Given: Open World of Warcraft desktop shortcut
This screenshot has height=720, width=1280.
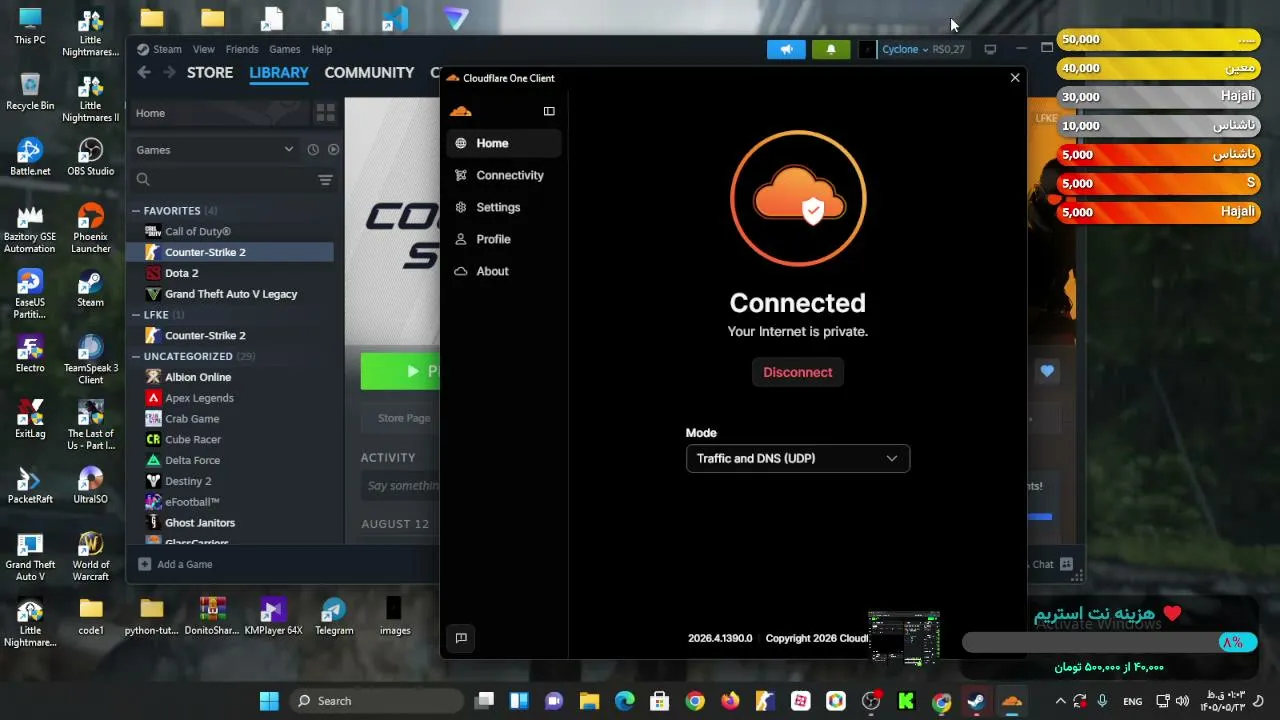Looking at the screenshot, I should pos(90,556).
